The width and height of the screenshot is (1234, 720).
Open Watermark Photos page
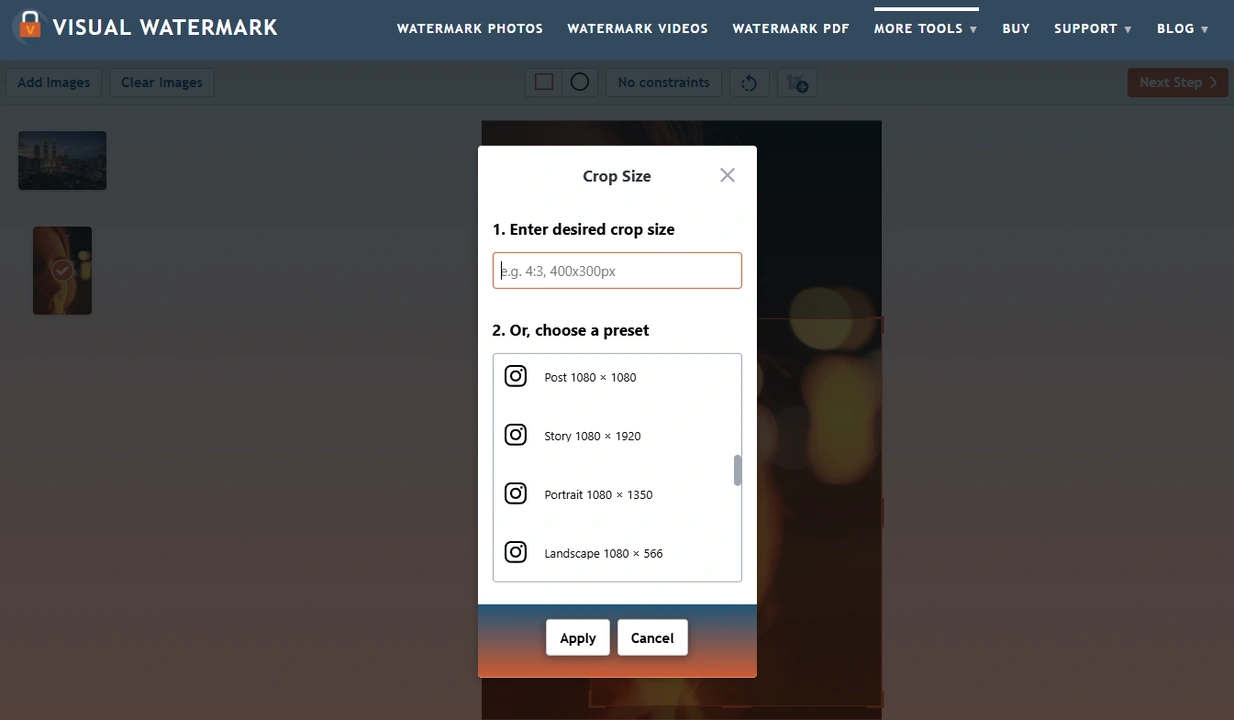(470, 29)
